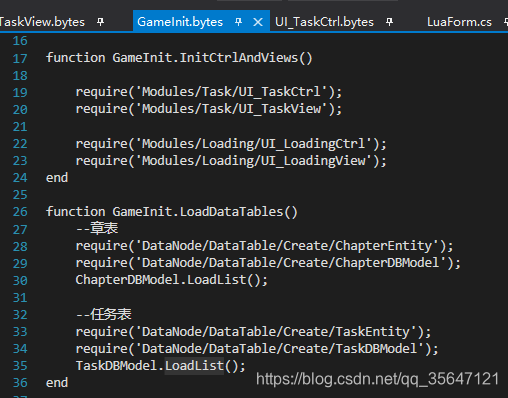Screen dimensions: 508x398
Task: Click the 'Modules/Task/UI_TaskView' require line
Action: (x=209, y=109)
